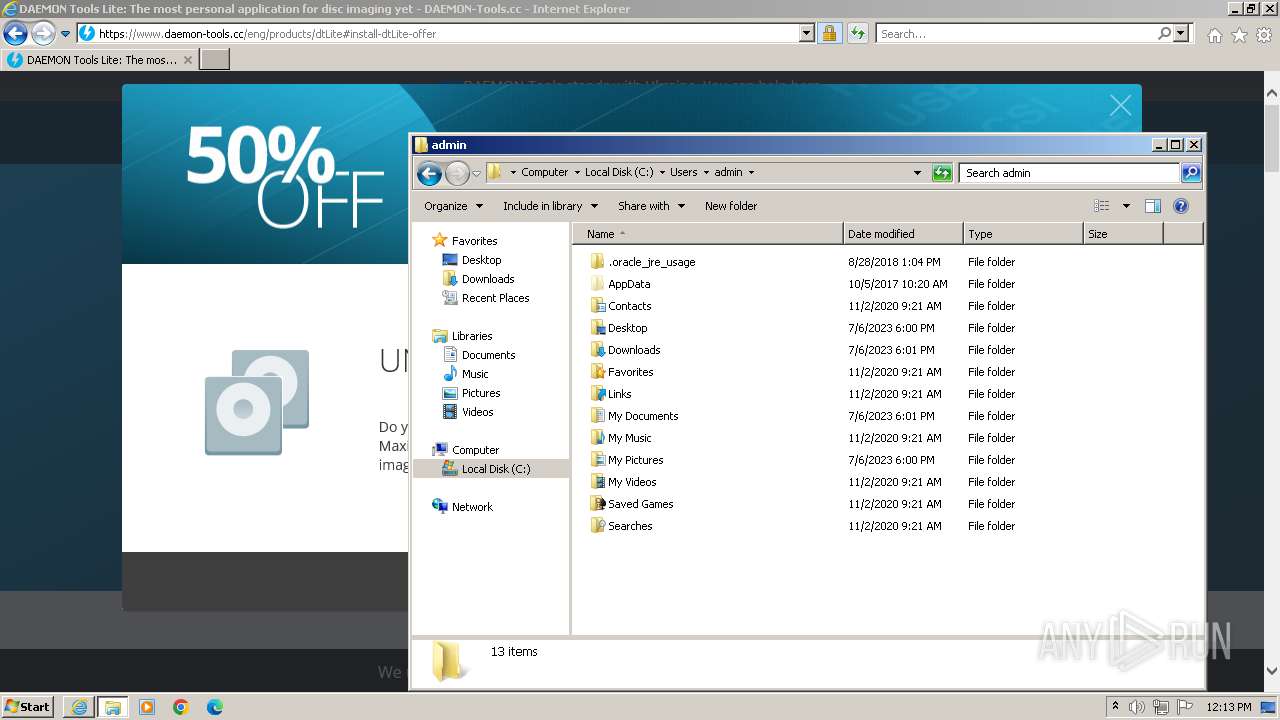
Task: Open IE Home icon
Action: point(1214,35)
